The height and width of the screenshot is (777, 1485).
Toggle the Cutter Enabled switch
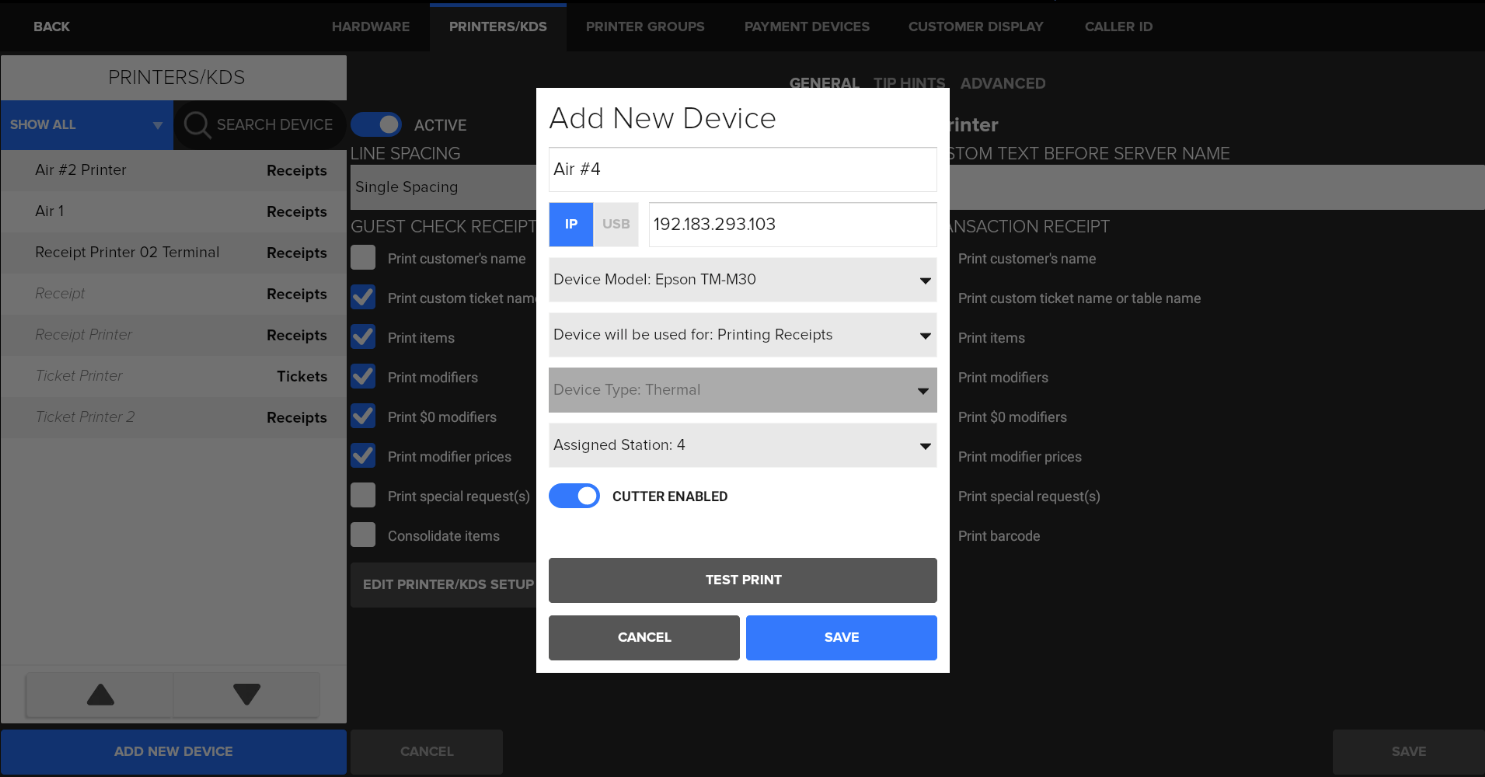574,496
